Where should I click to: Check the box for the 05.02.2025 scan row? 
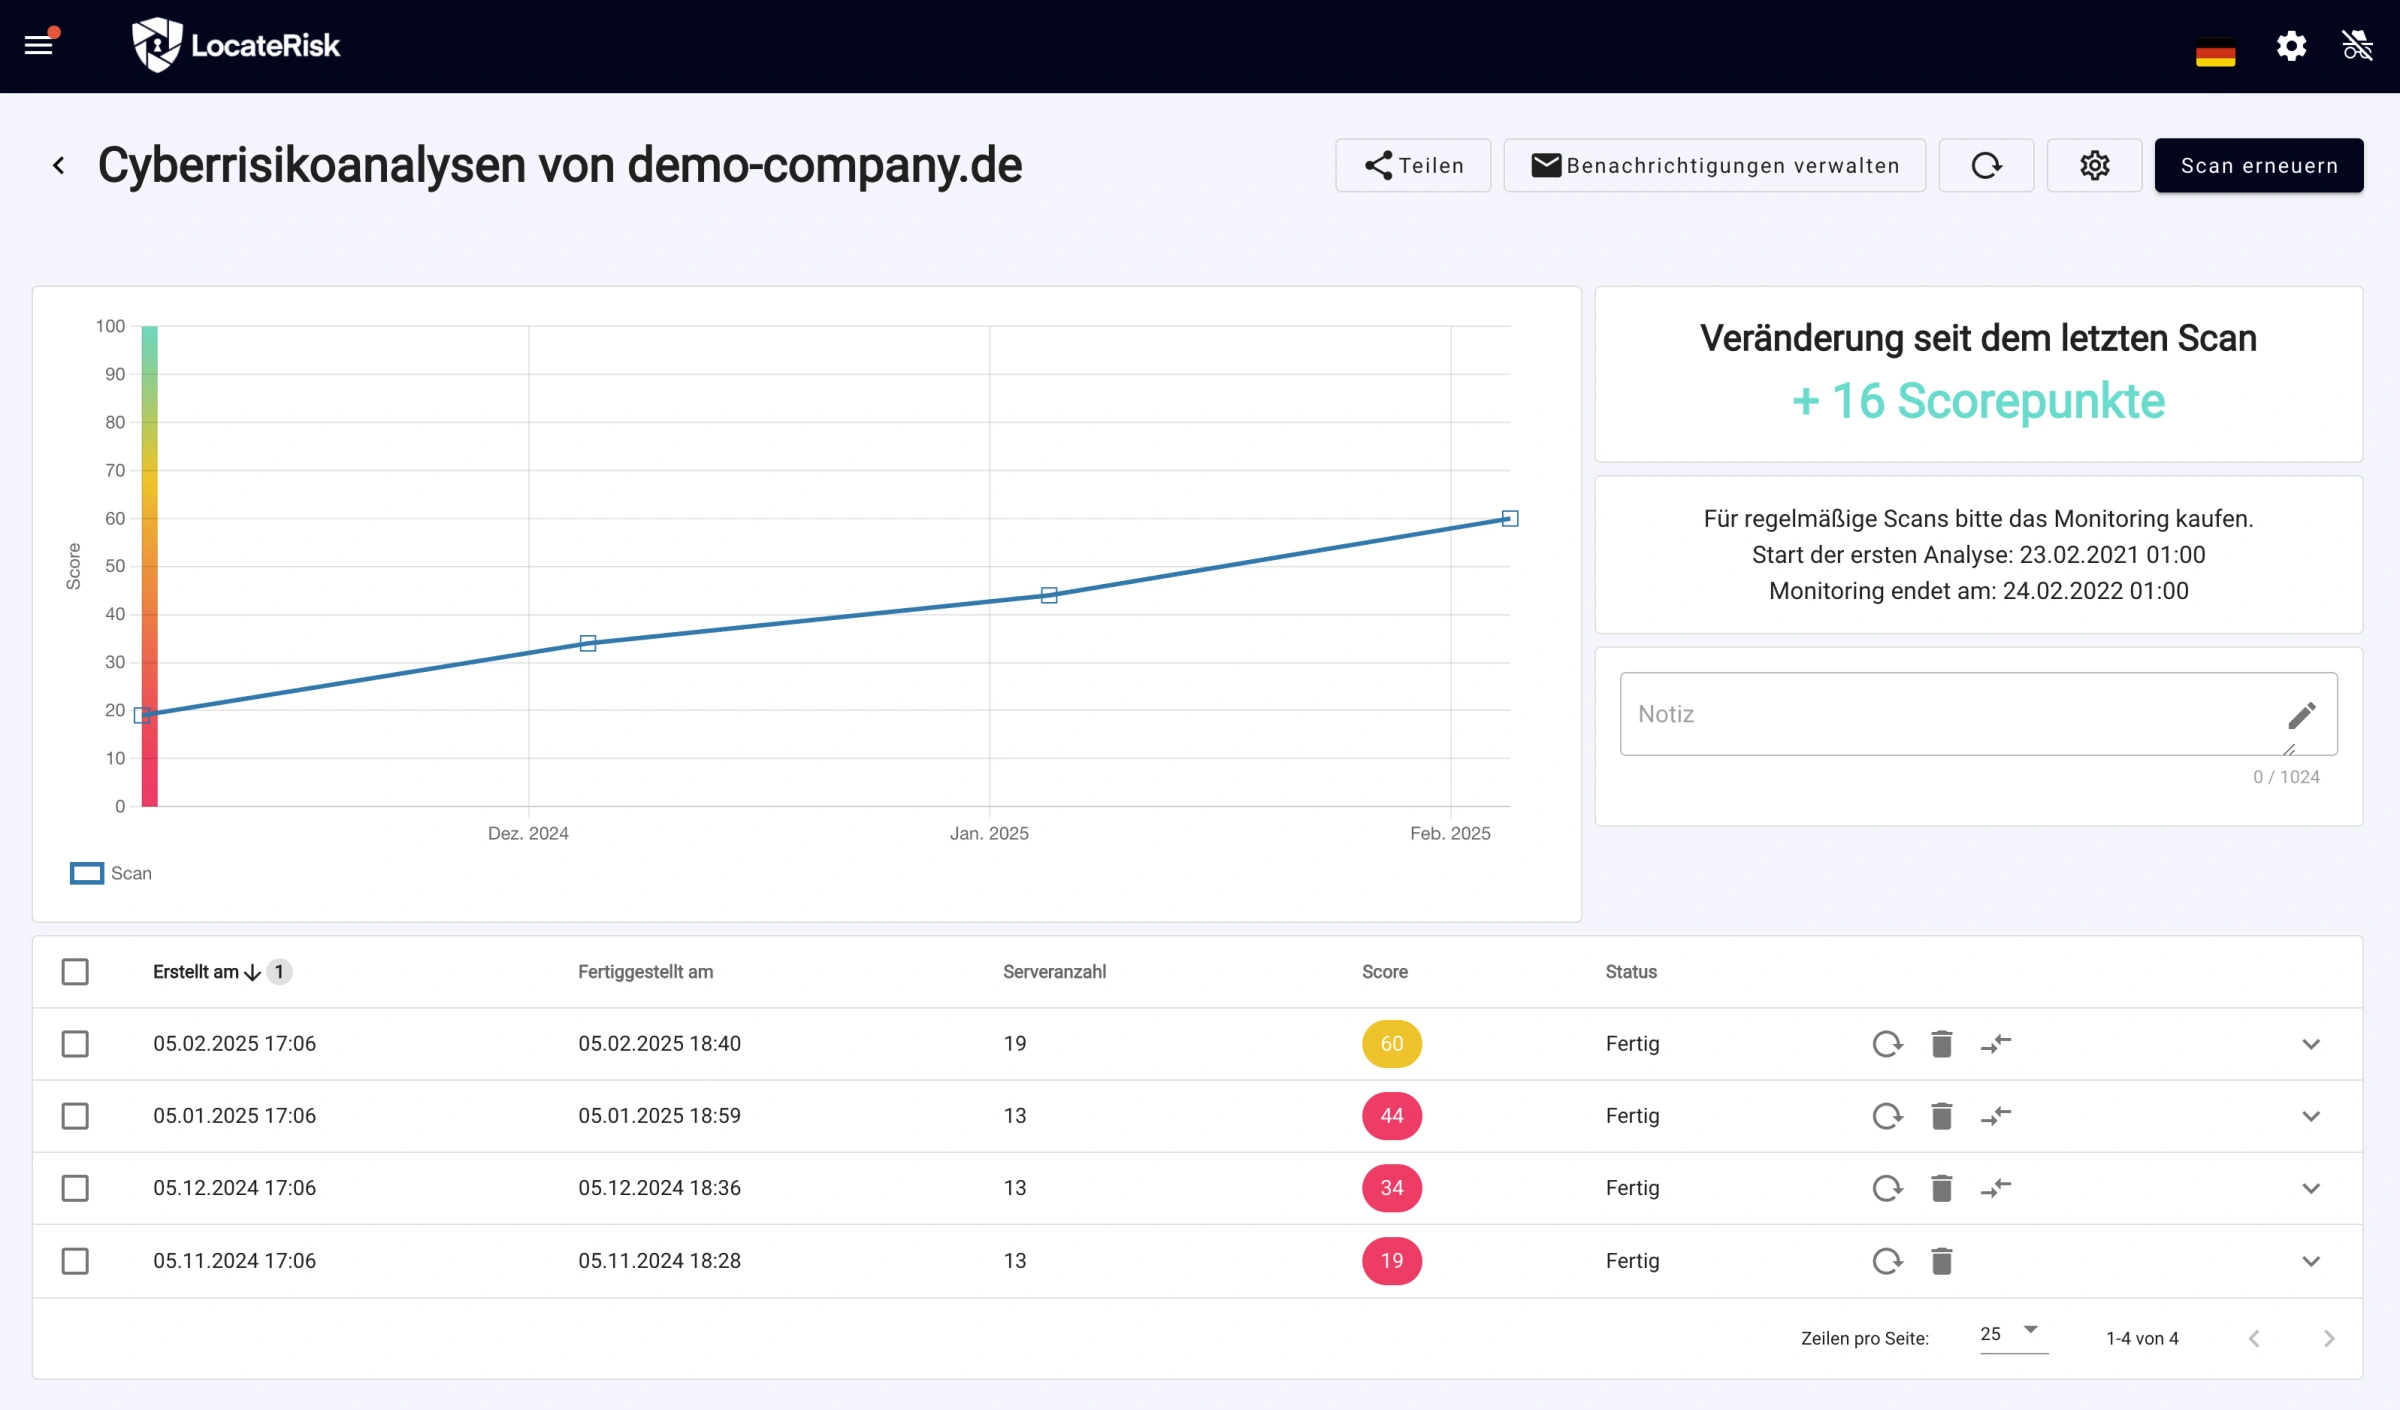pyautogui.click(x=75, y=1044)
